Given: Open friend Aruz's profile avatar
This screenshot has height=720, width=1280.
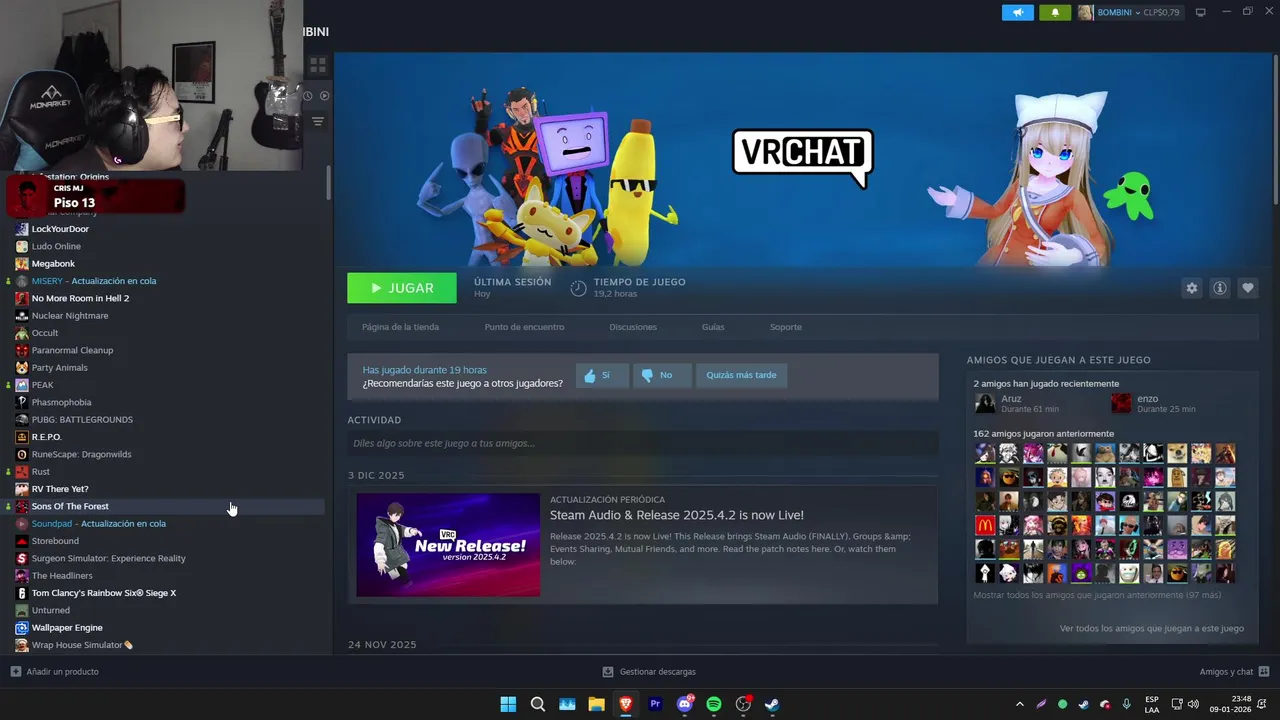Looking at the screenshot, I should click(x=985, y=403).
